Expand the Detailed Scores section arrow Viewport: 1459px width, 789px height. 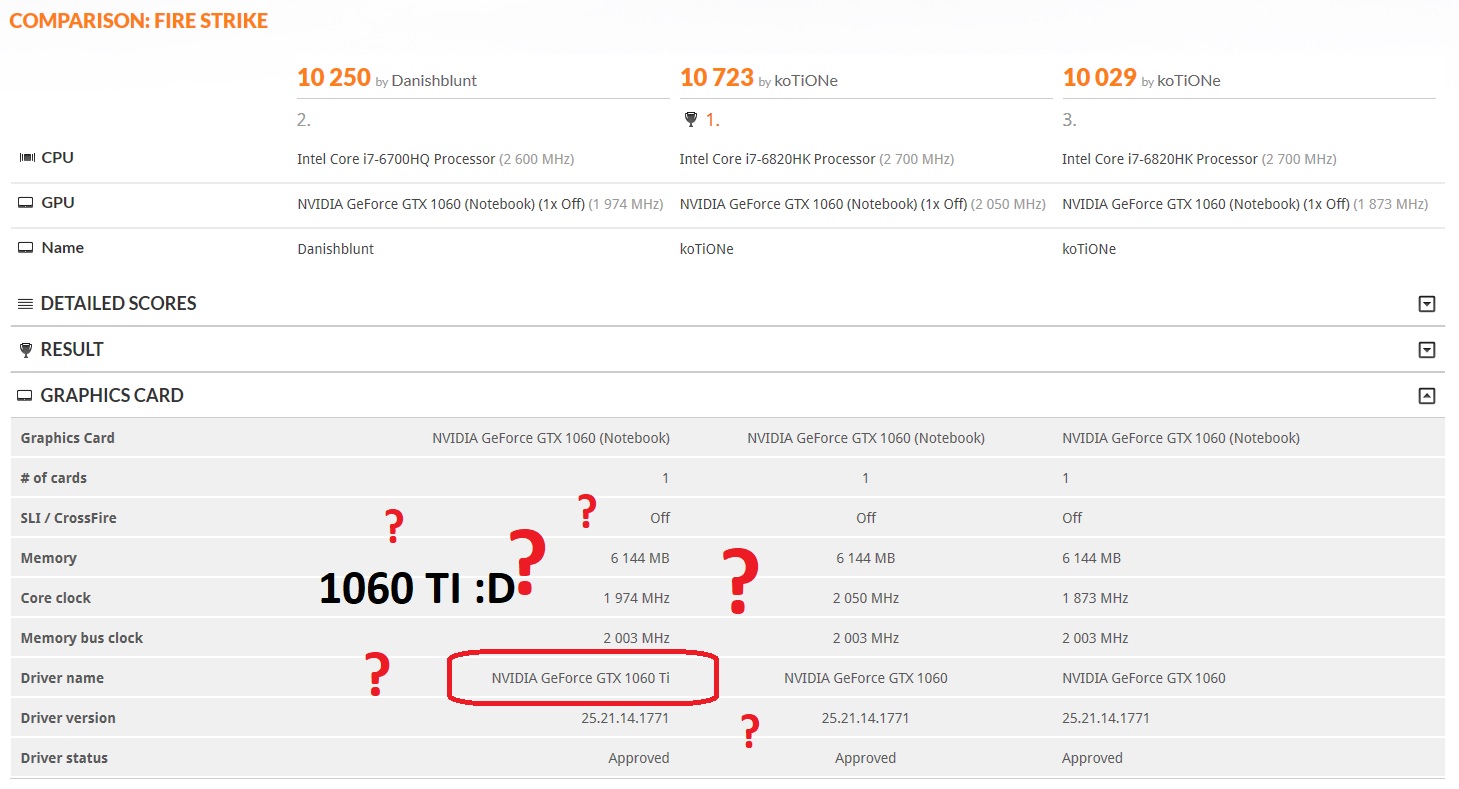(x=1427, y=304)
